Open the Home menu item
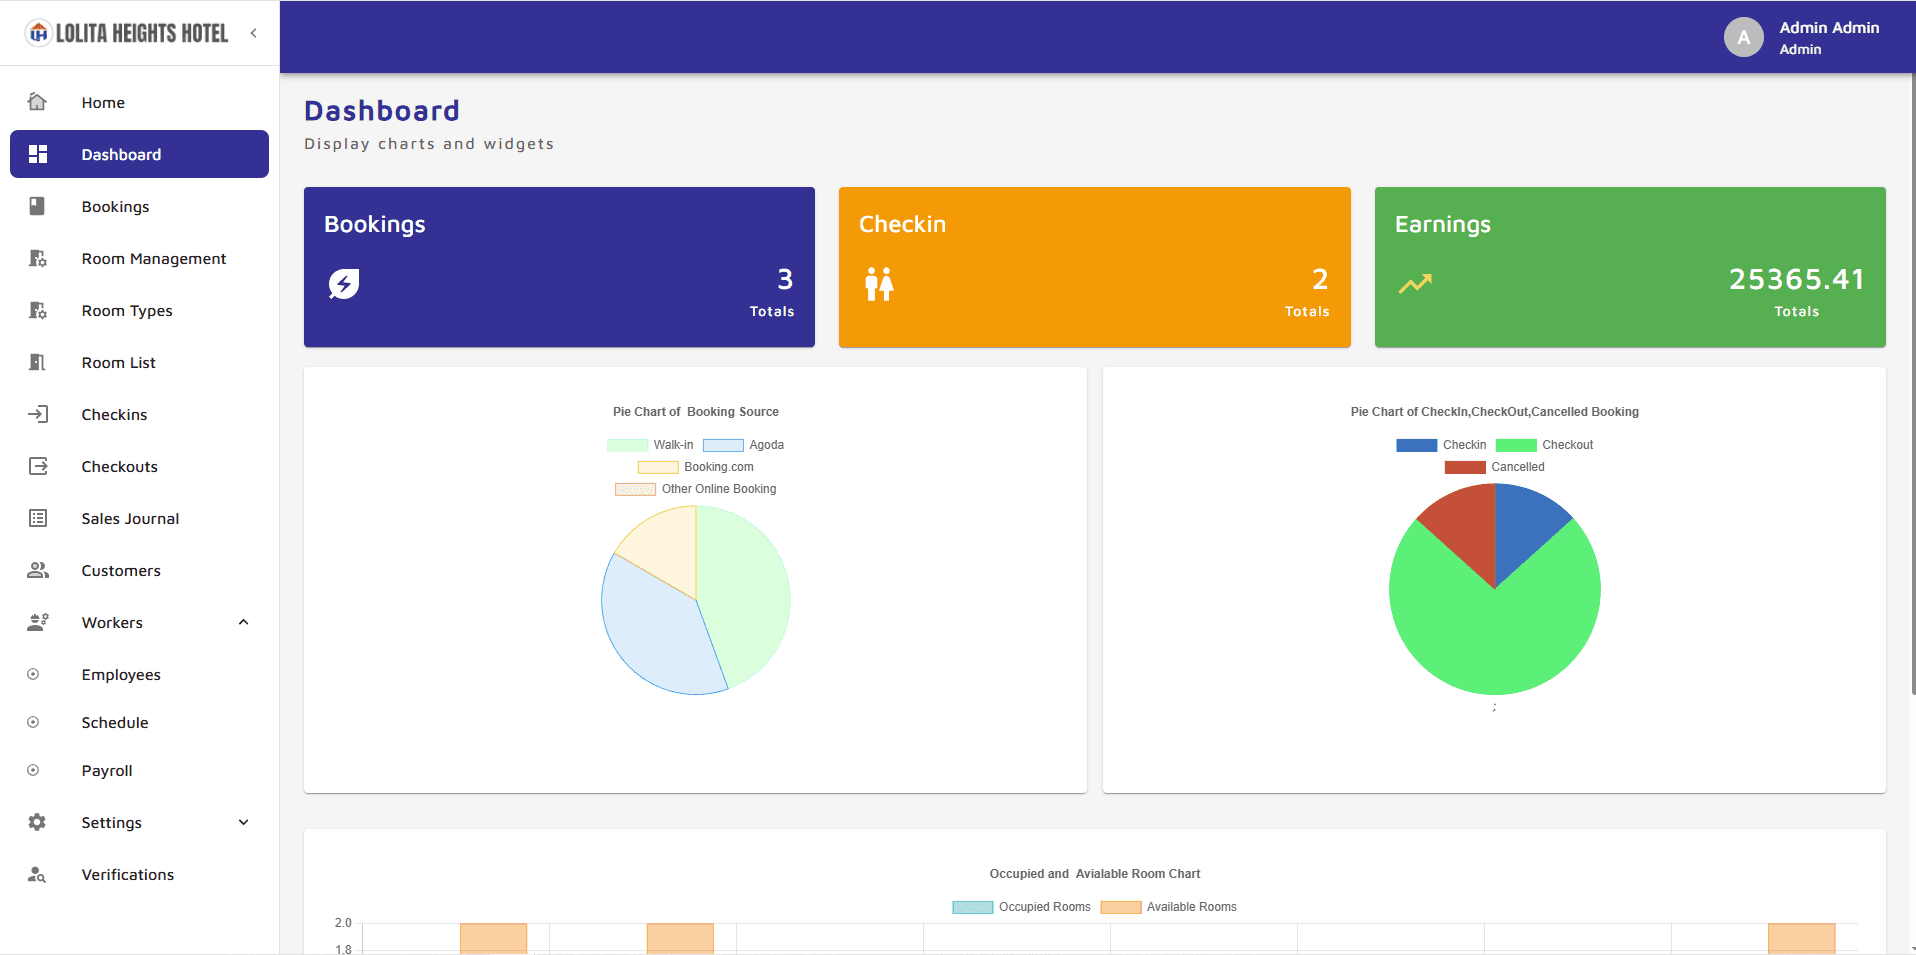This screenshot has height=955, width=1916. (139, 102)
